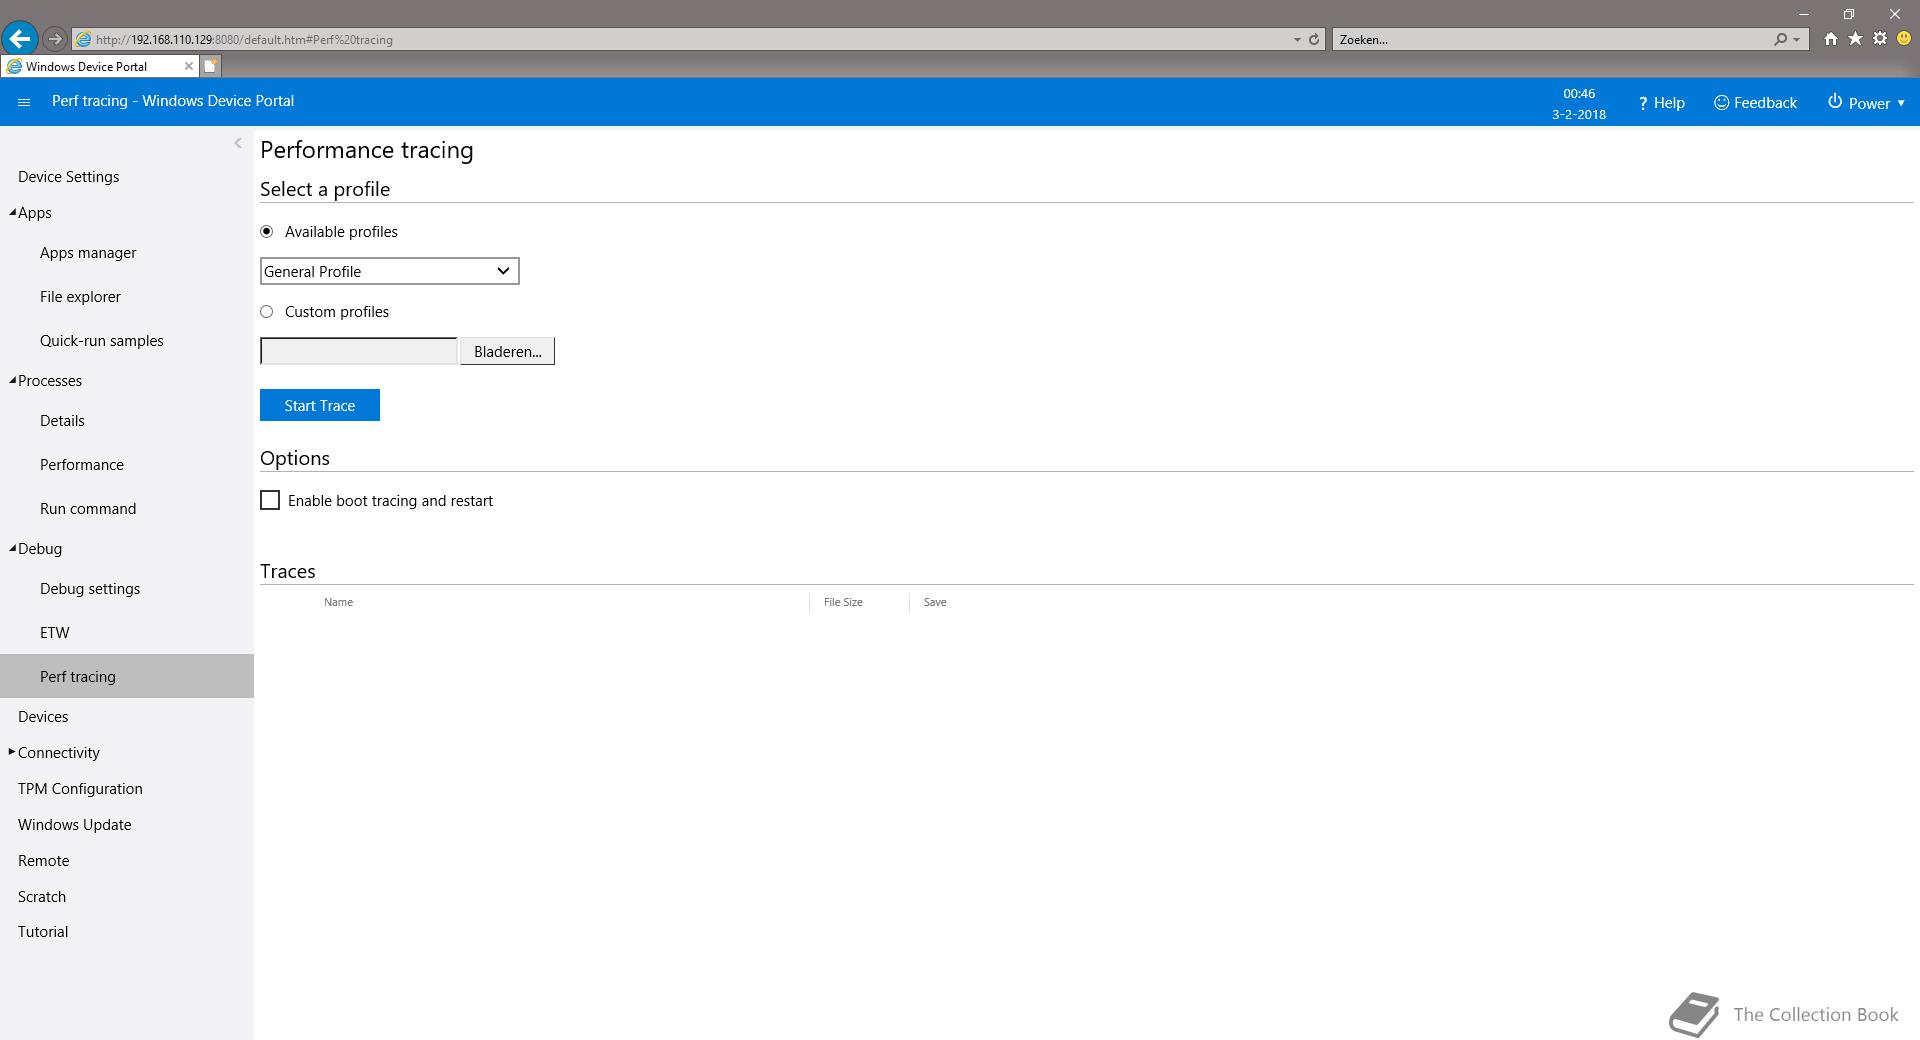Open Processes Details page
Screen dimensions: 1920x1040
point(62,420)
